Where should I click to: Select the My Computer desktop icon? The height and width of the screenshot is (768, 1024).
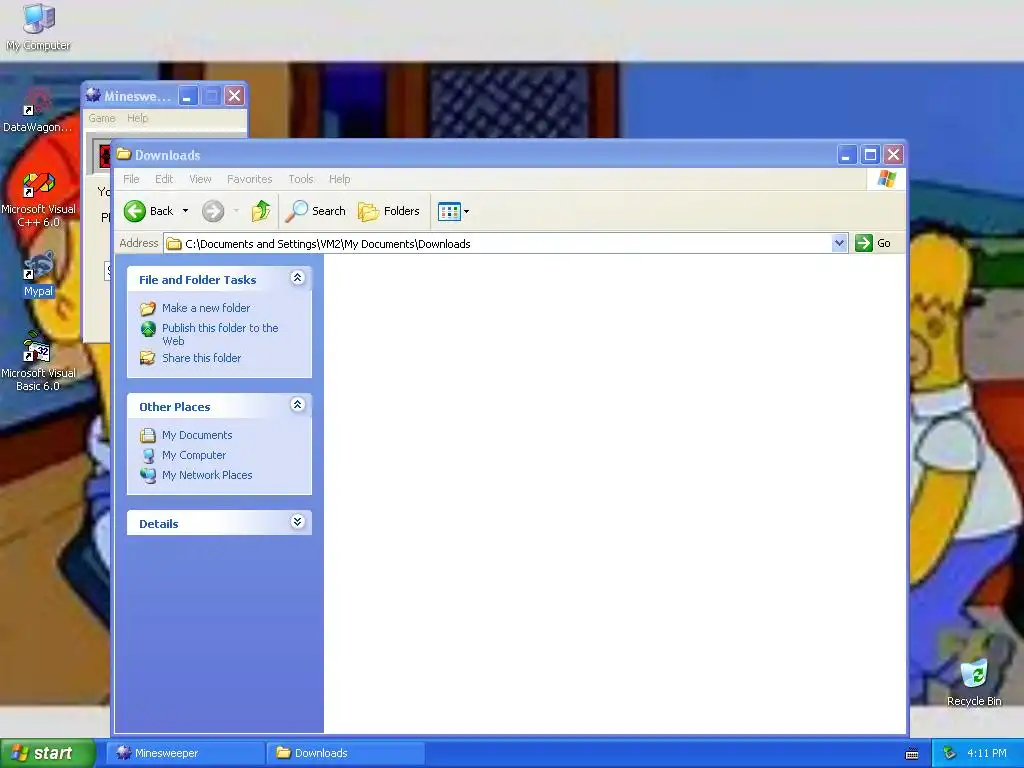(x=39, y=27)
